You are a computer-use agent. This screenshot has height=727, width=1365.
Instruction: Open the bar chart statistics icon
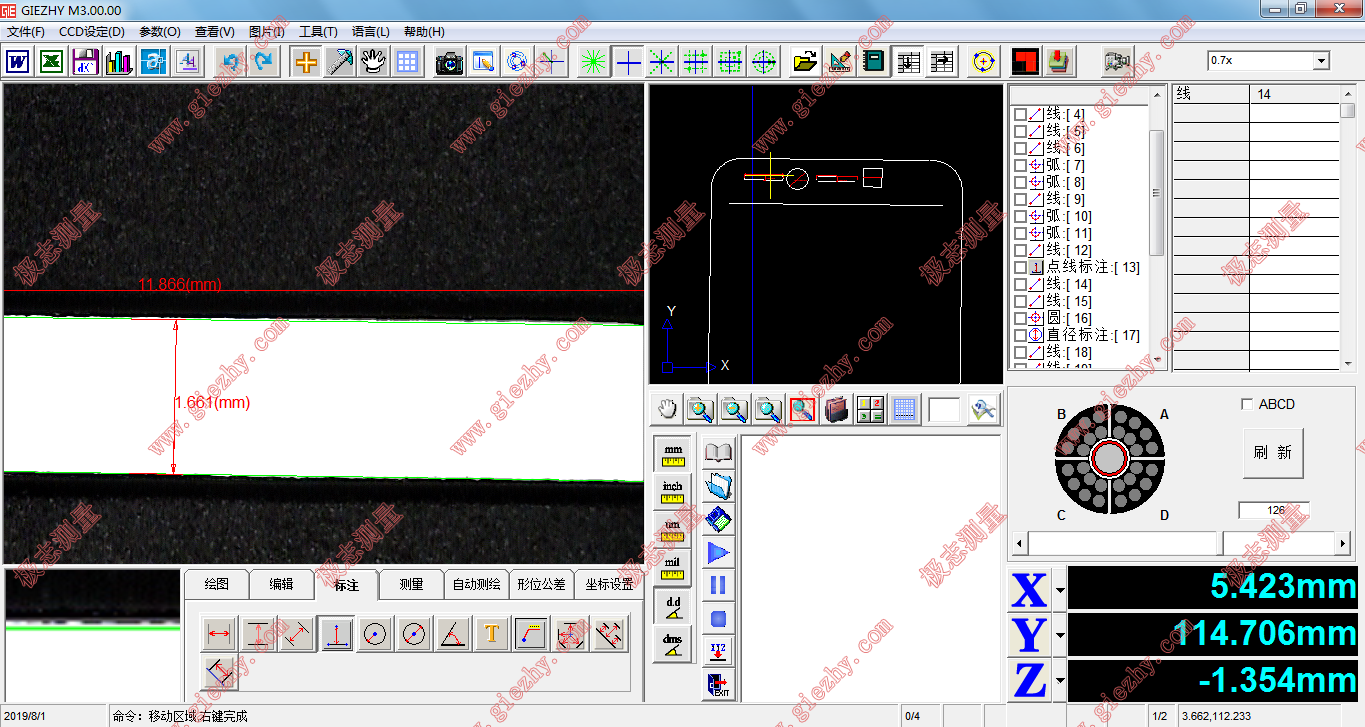120,62
